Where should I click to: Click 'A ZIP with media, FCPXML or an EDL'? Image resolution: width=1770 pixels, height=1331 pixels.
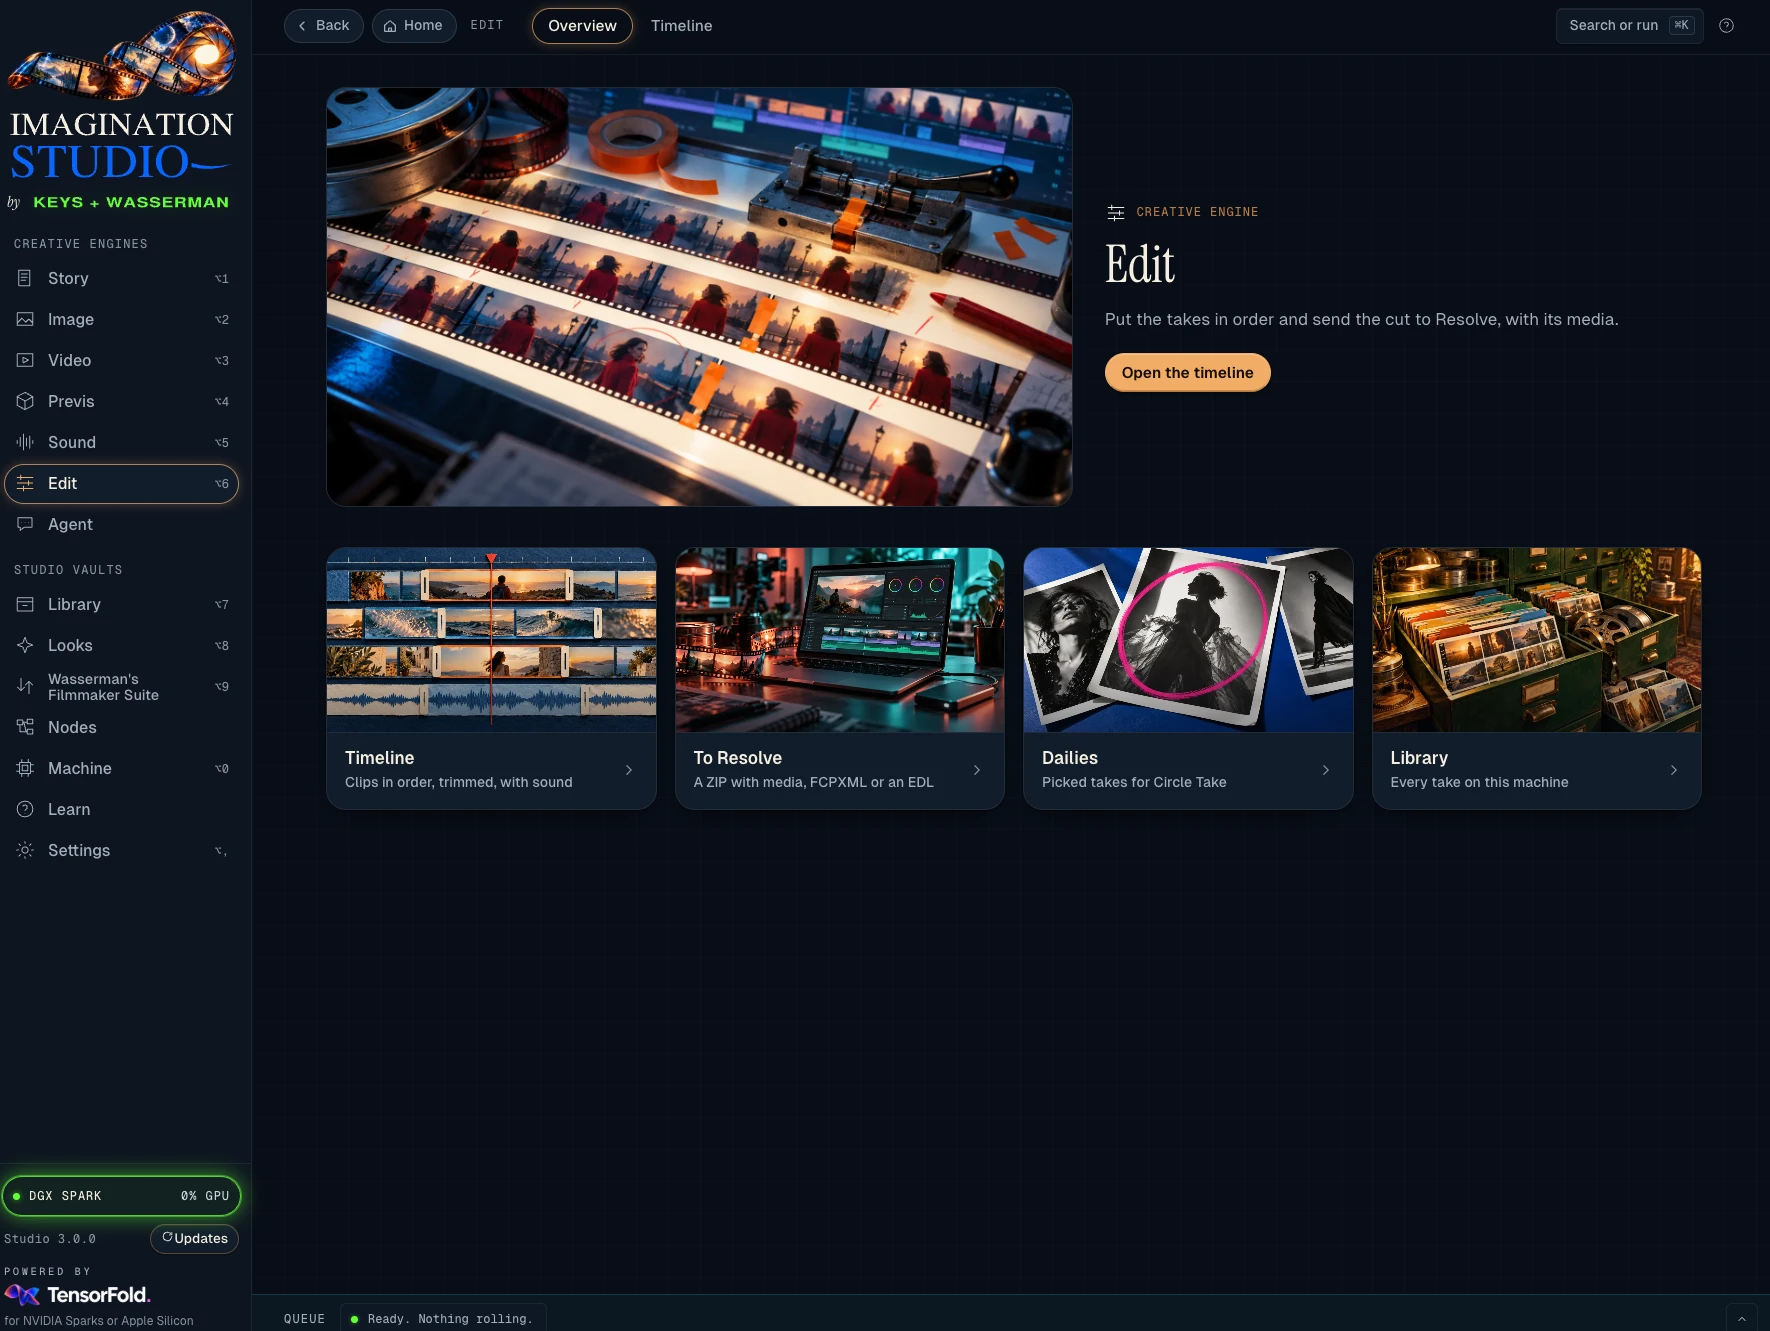813,782
